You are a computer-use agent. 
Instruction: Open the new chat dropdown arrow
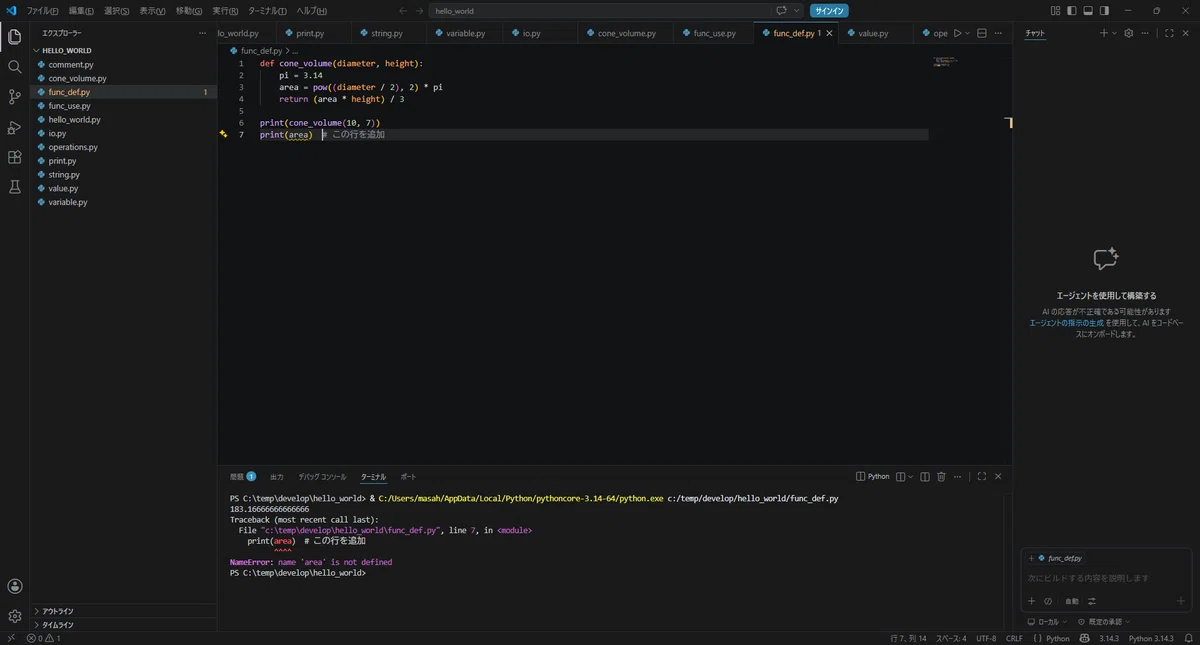coord(1114,33)
